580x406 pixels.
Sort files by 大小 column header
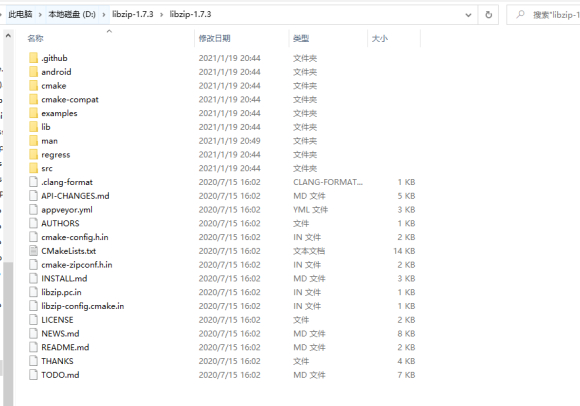[x=380, y=38]
